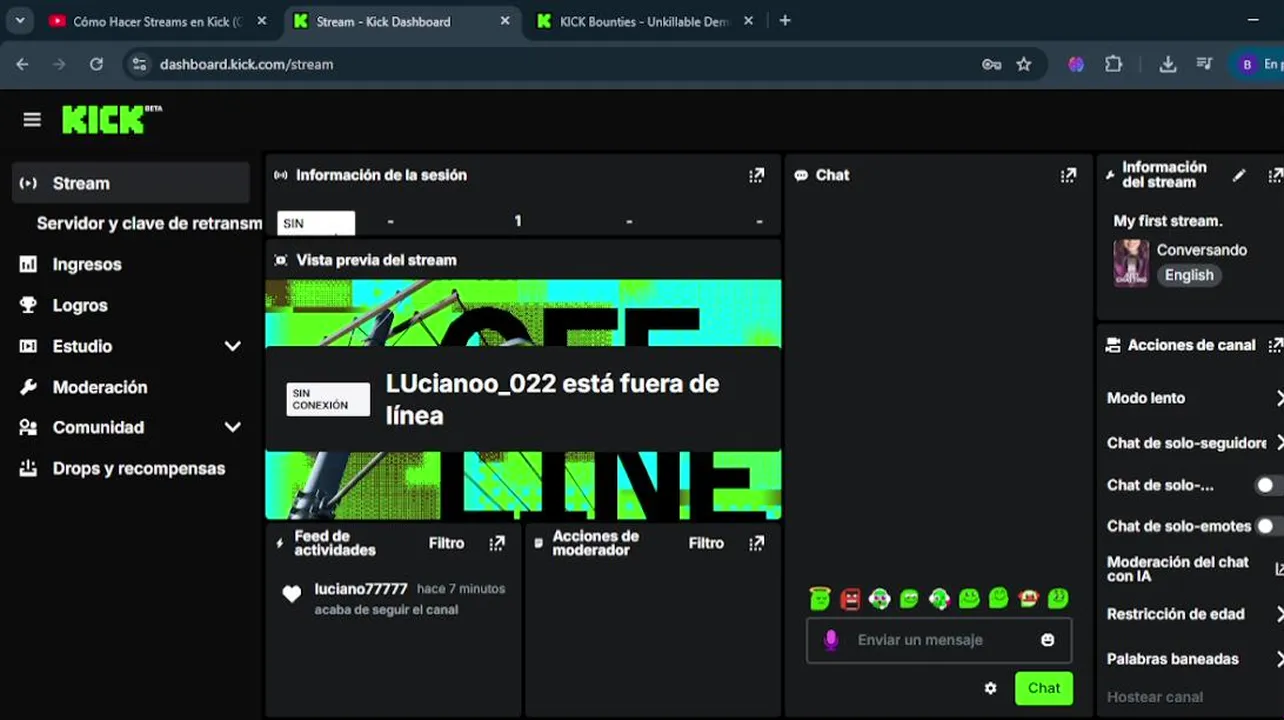Focus the Enviar un mensaje field
The width and height of the screenshot is (1284, 720).
click(x=939, y=640)
